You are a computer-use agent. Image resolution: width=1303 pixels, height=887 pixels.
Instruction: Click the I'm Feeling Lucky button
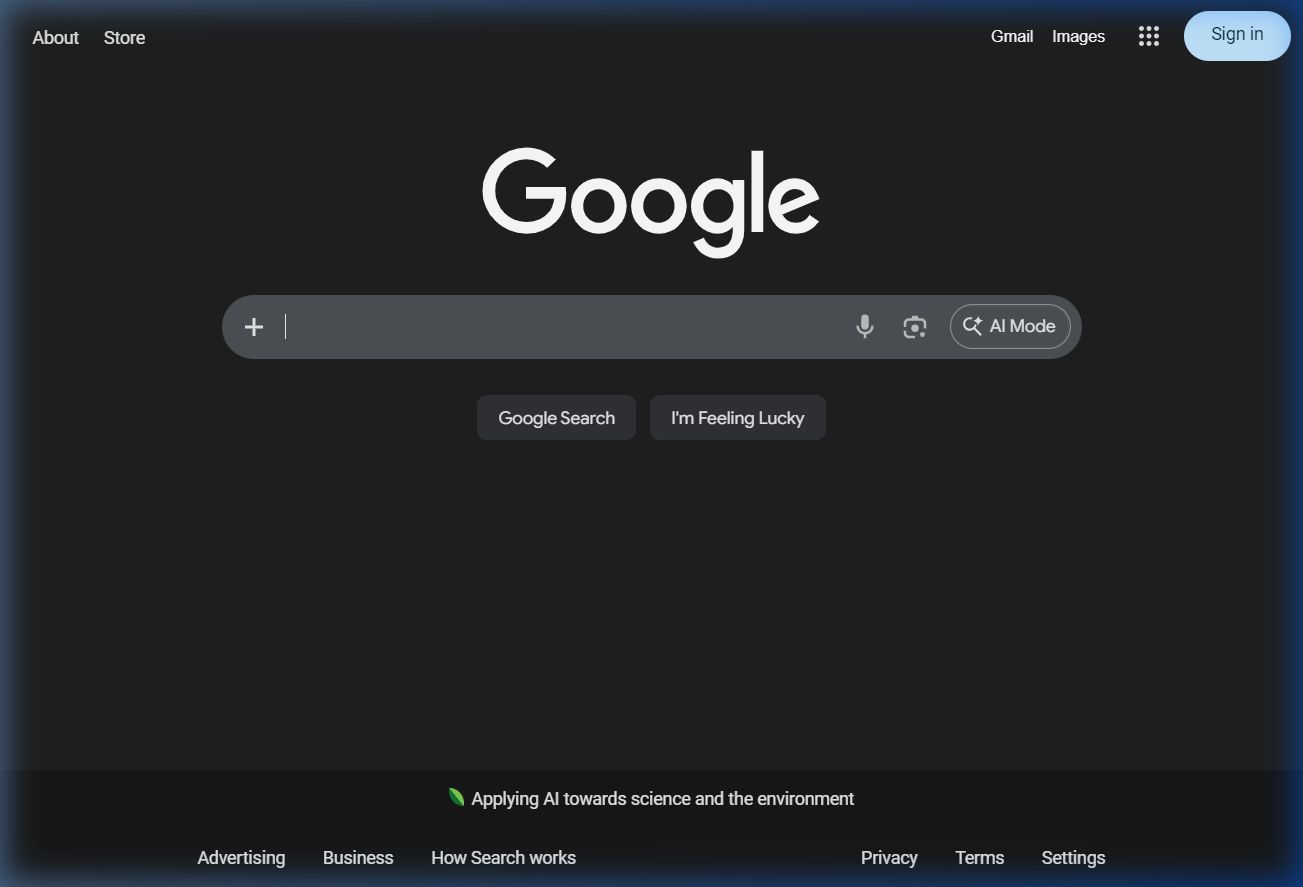(x=737, y=418)
